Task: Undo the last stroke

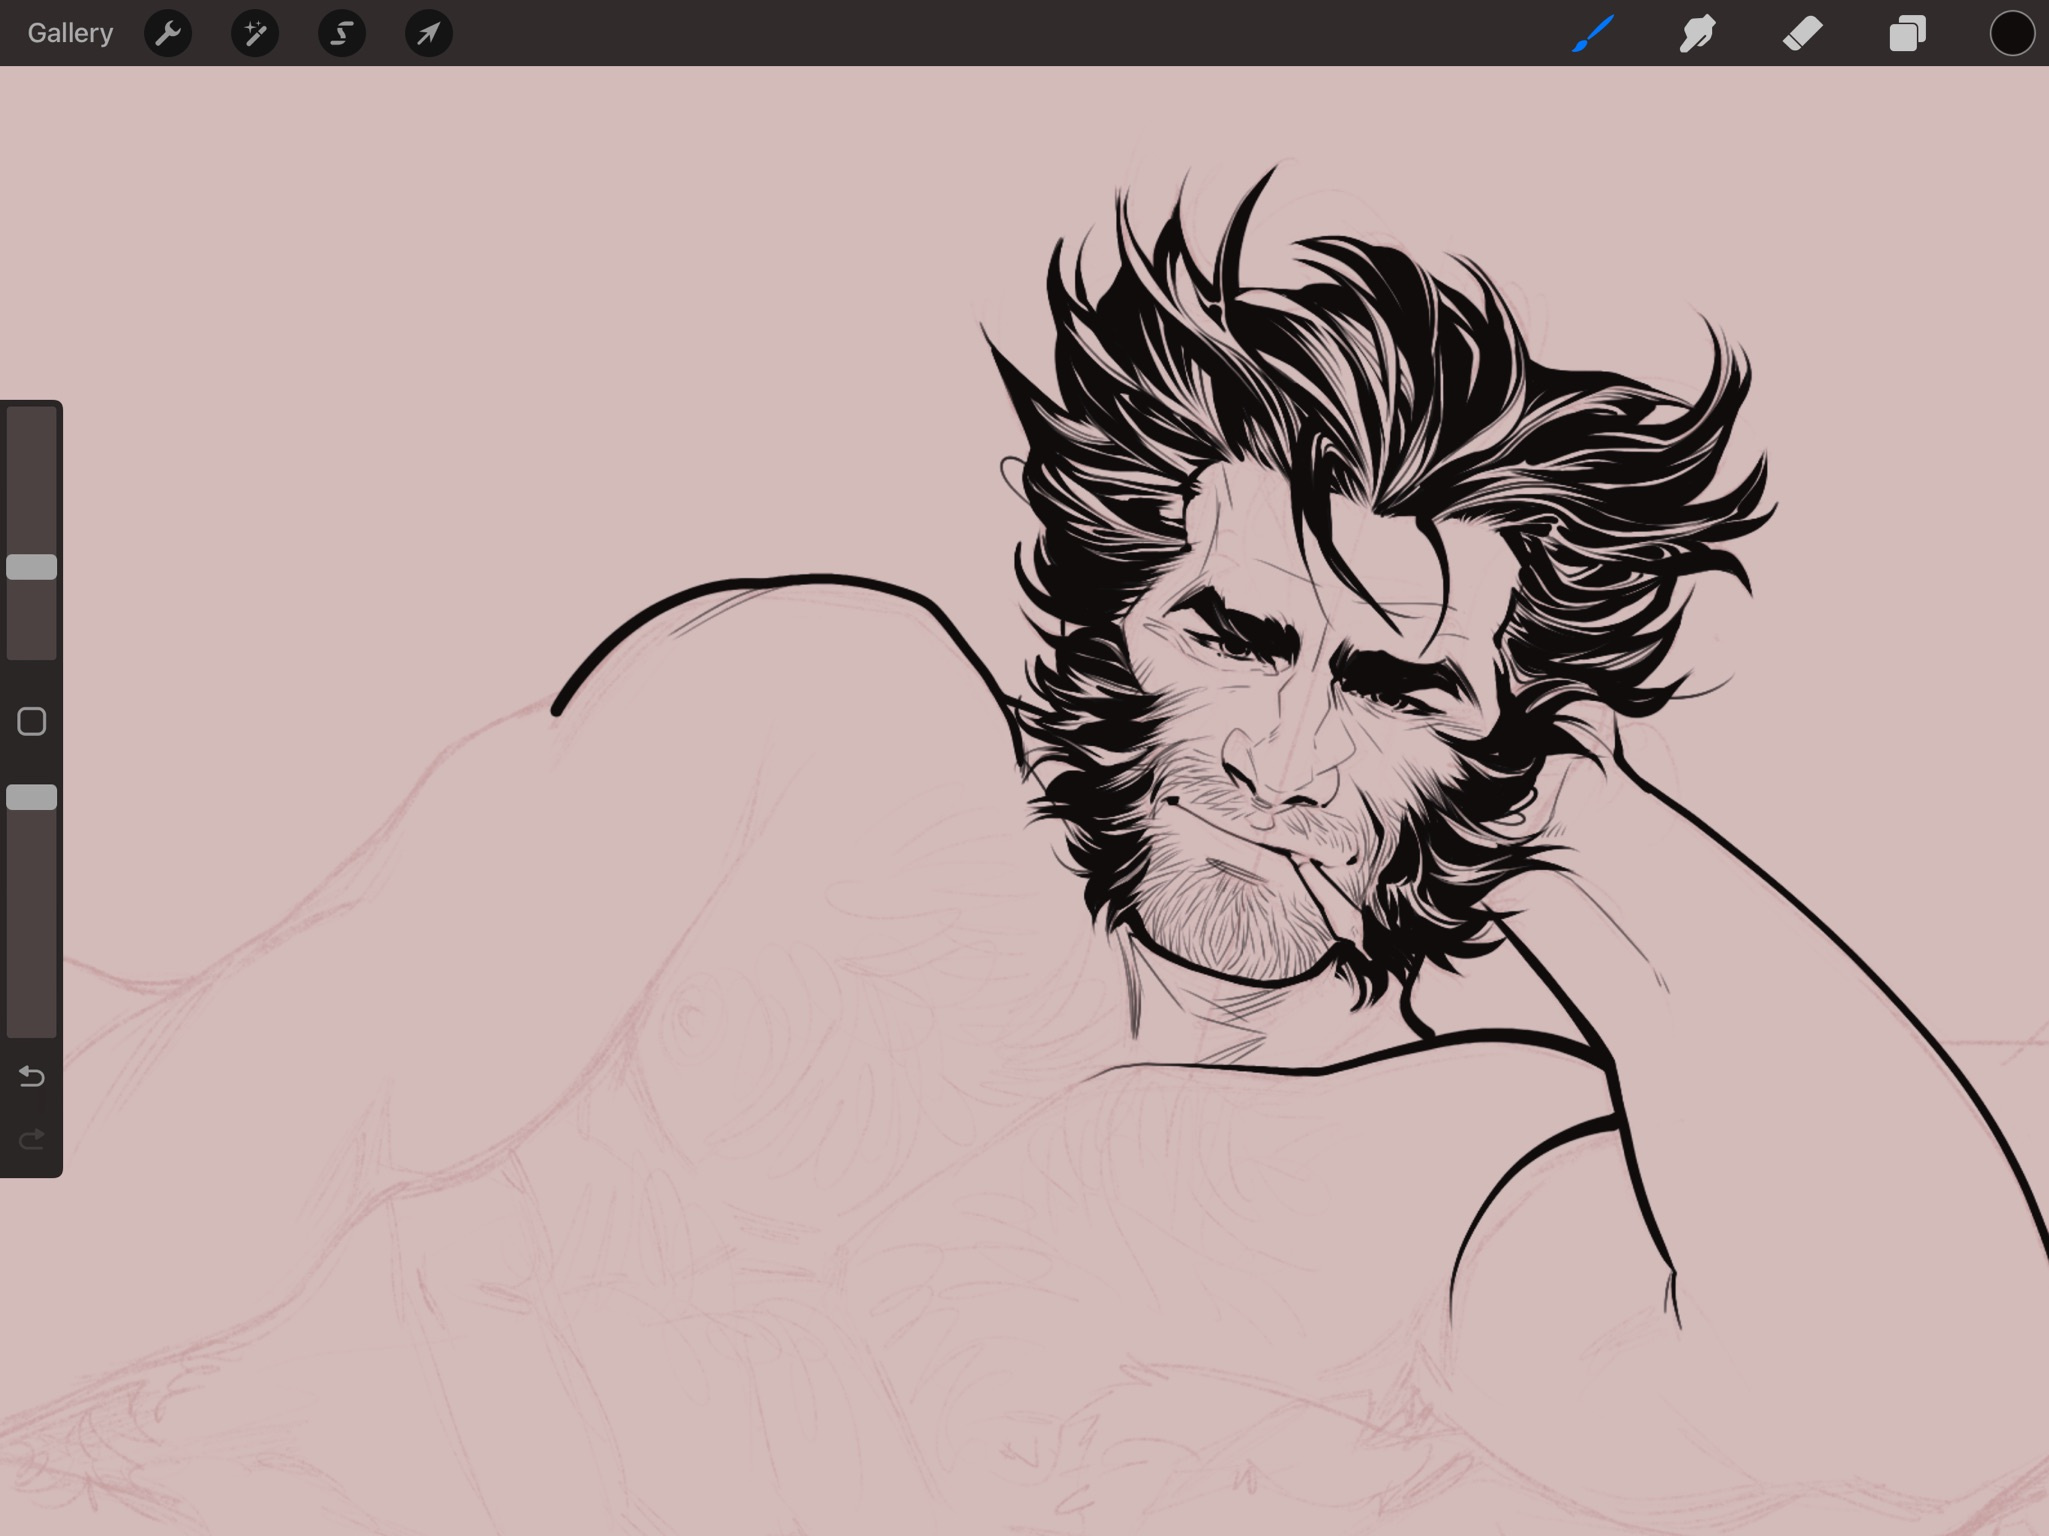Action: tap(32, 1076)
